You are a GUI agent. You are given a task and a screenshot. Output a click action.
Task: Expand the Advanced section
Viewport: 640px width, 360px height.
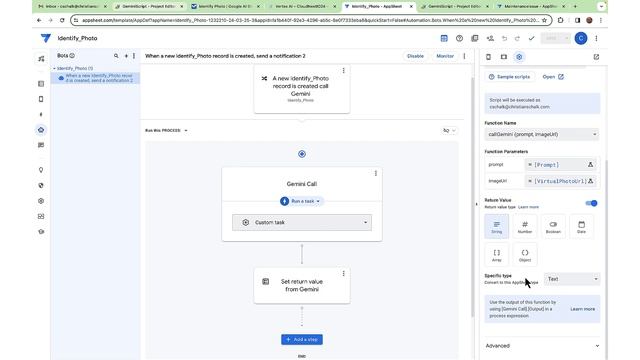tap(542, 346)
